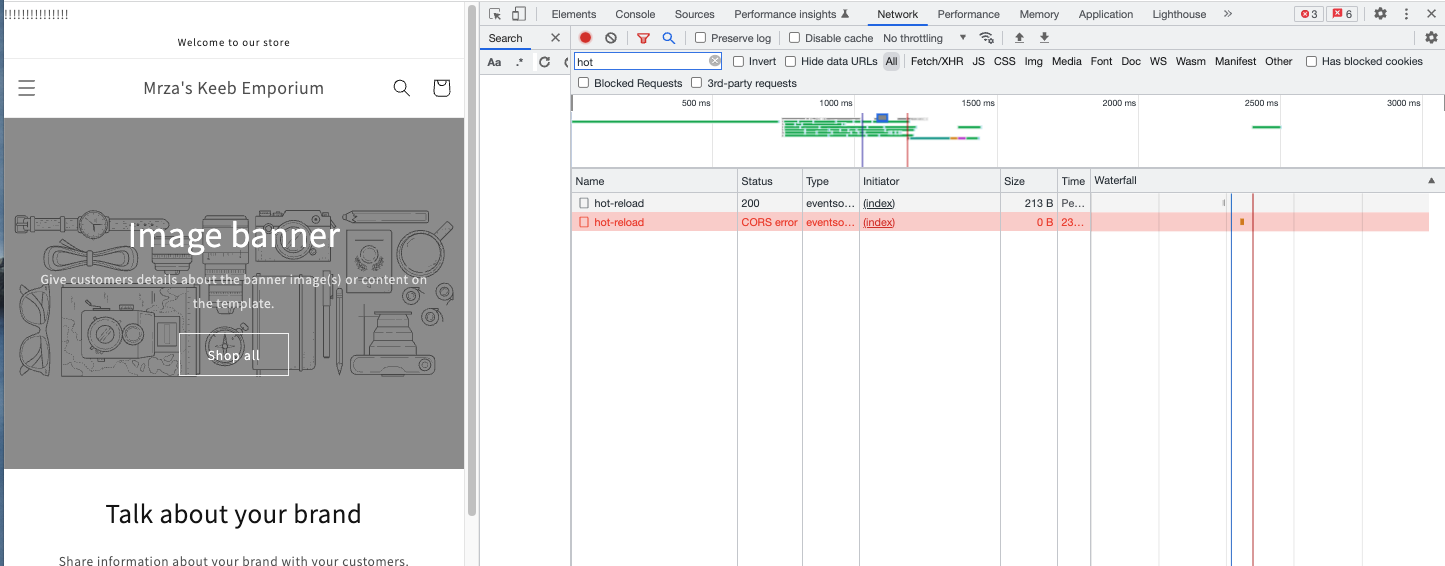The image size is (1445, 566).
Task: Switch to the Console tab
Action: click(635, 14)
